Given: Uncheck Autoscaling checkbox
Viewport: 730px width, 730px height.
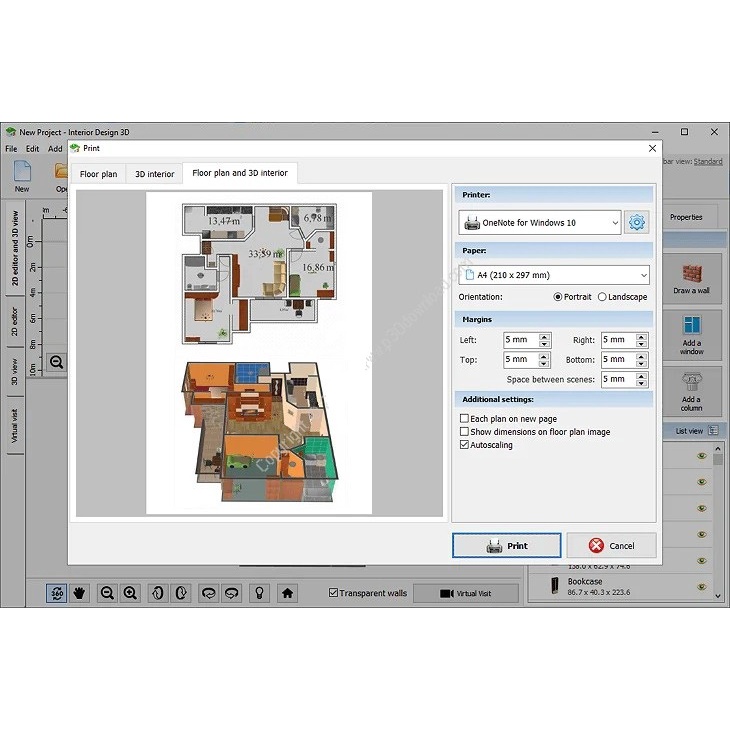Looking at the screenshot, I should pyautogui.click(x=464, y=445).
